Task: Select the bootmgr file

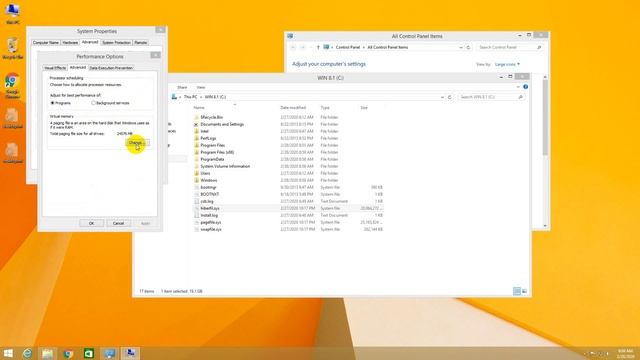Action: [208, 187]
